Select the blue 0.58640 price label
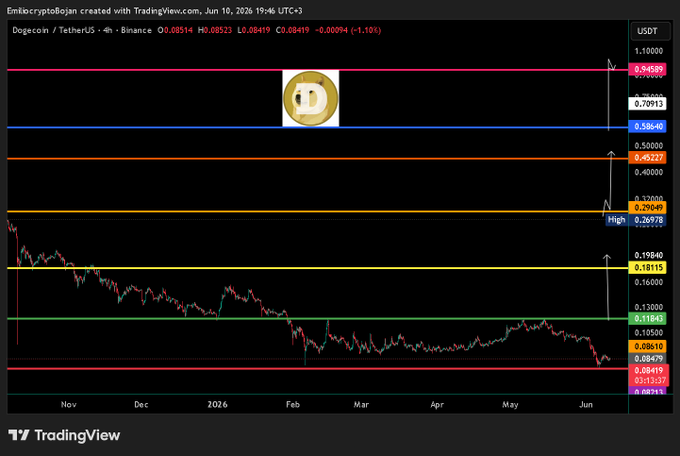The height and width of the screenshot is (456, 680). 647,127
